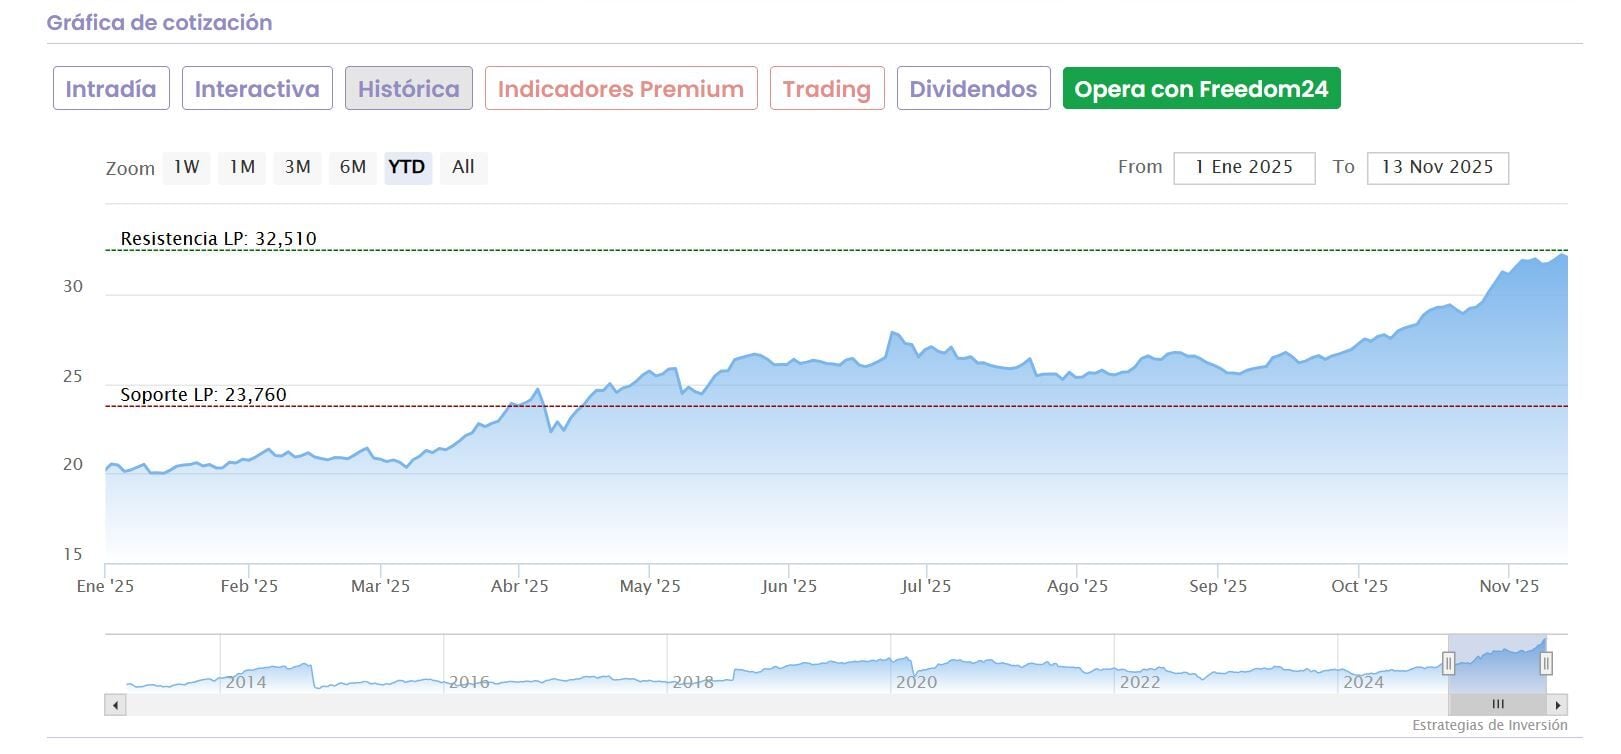Image resolution: width=1621 pixels, height=754 pixels.
Task: Go to the Trading tab
Action: (826, 89)
